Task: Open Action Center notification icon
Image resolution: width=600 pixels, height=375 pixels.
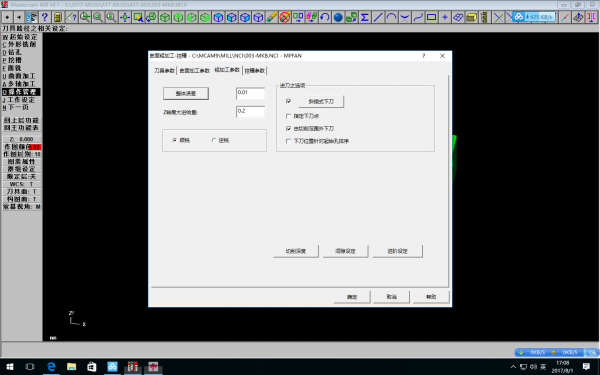Action: [586, 367]
